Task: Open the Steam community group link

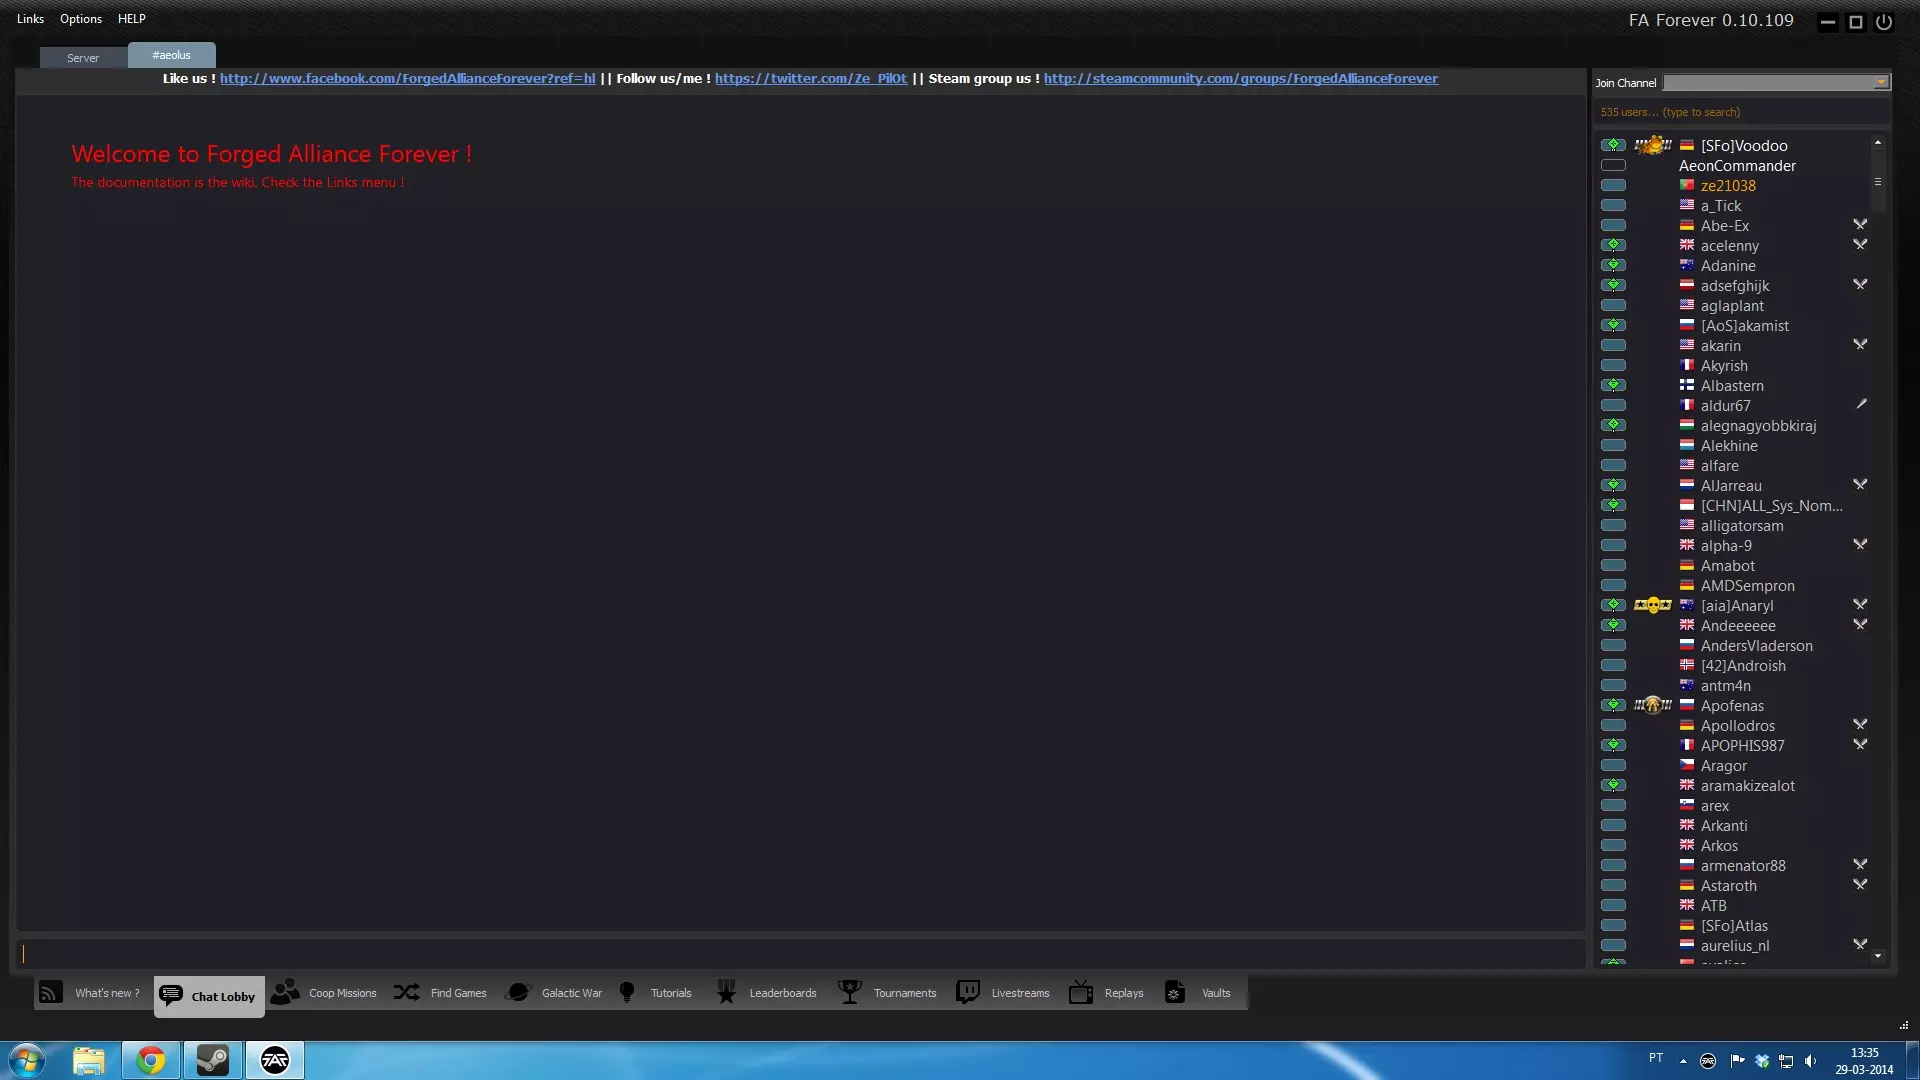Action: tap(1240, 79)
